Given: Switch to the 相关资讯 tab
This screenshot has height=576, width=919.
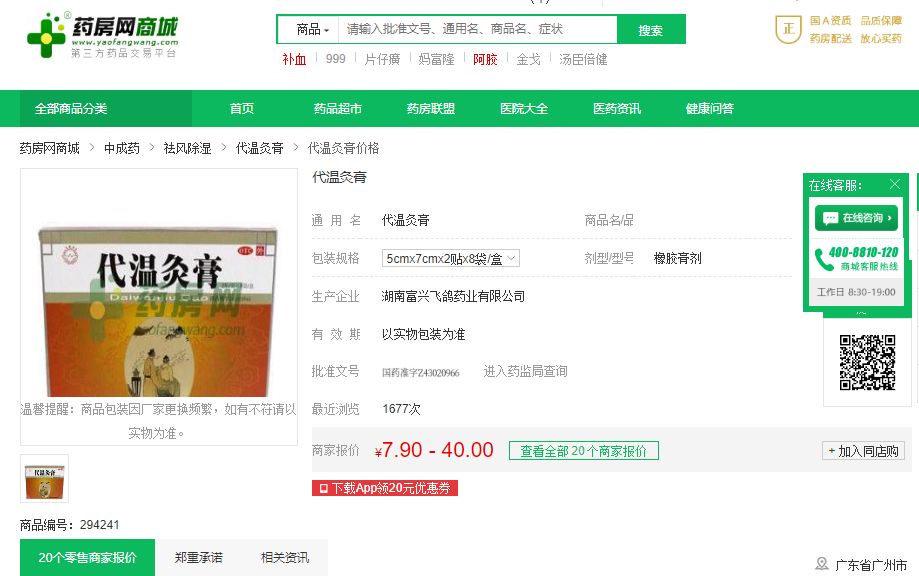Looking at the screenshot, I should (x=285, y=557).
